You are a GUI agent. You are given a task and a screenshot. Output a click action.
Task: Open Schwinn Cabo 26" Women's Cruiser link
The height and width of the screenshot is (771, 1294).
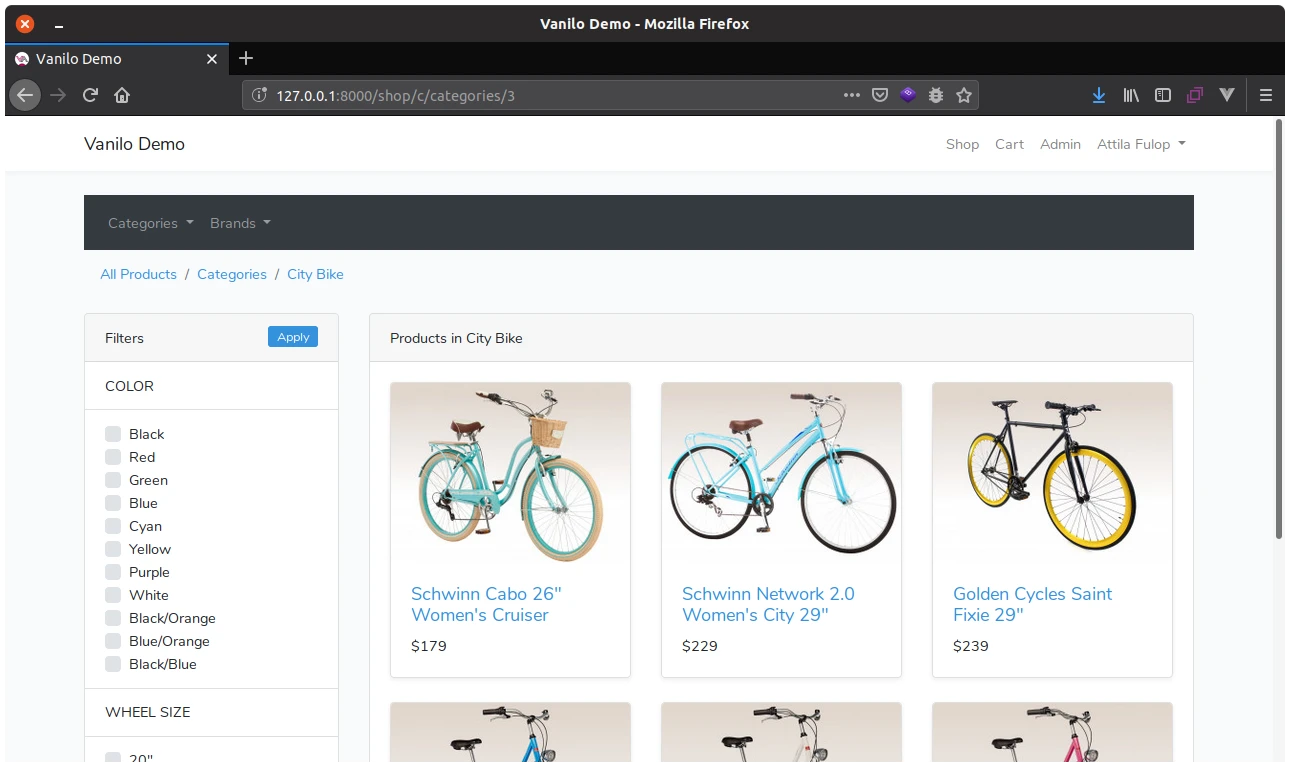486,604
